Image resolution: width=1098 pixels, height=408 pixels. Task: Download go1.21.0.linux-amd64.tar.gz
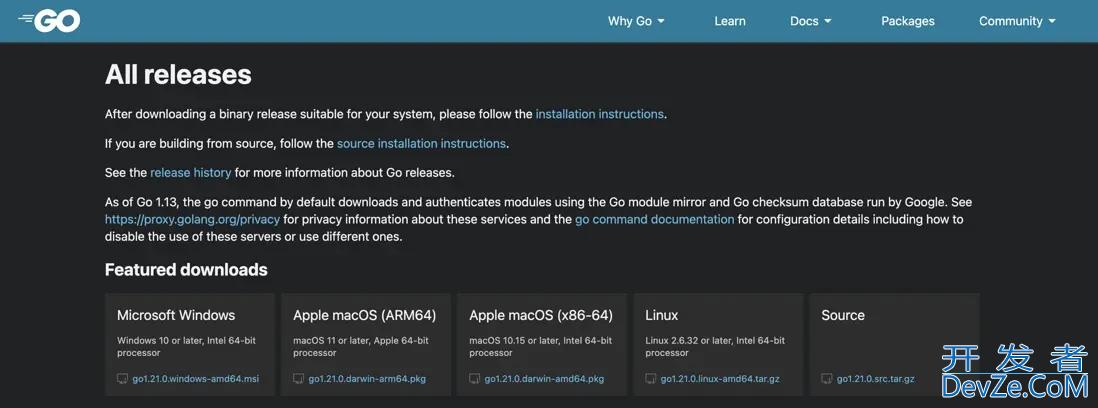pos(720,379)
